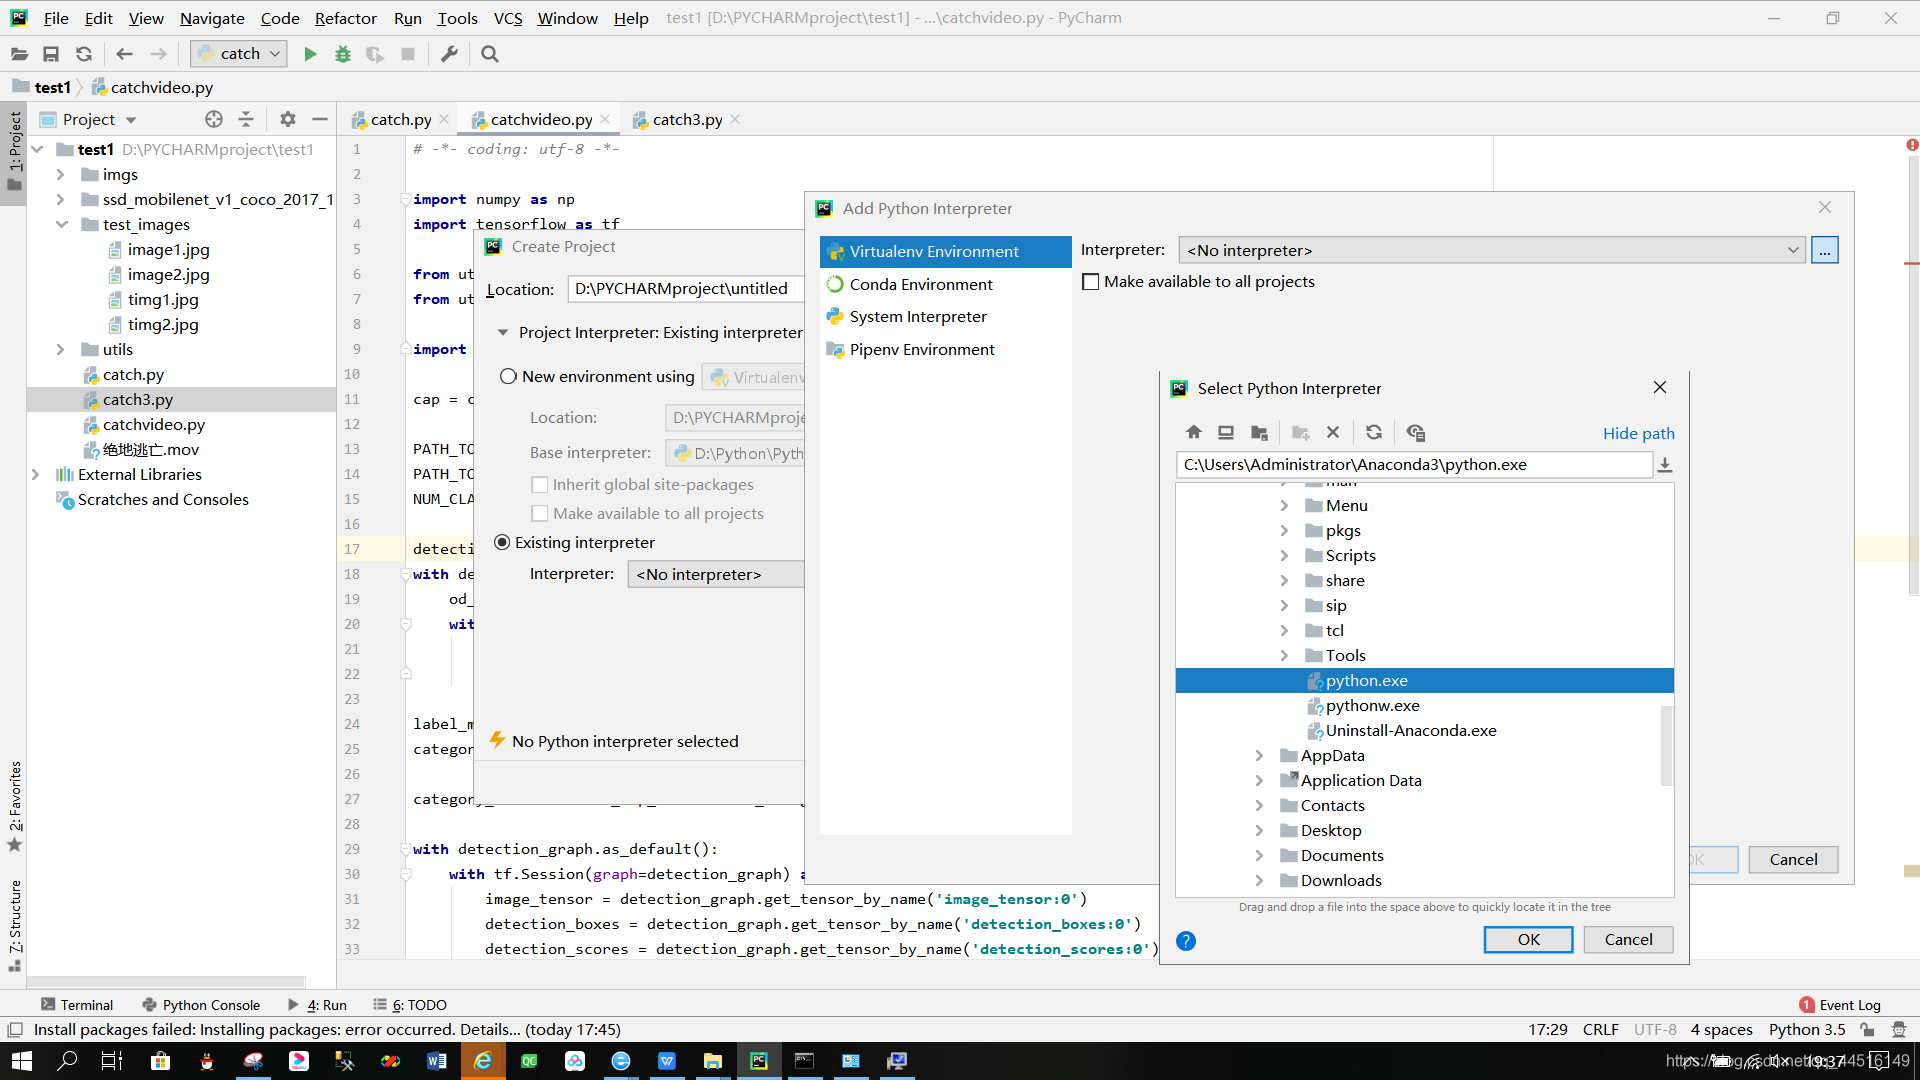Open the Search Everywhere magnifier icon
The height and width of the screenshot is (1080, 1920).
coord(489,54)
